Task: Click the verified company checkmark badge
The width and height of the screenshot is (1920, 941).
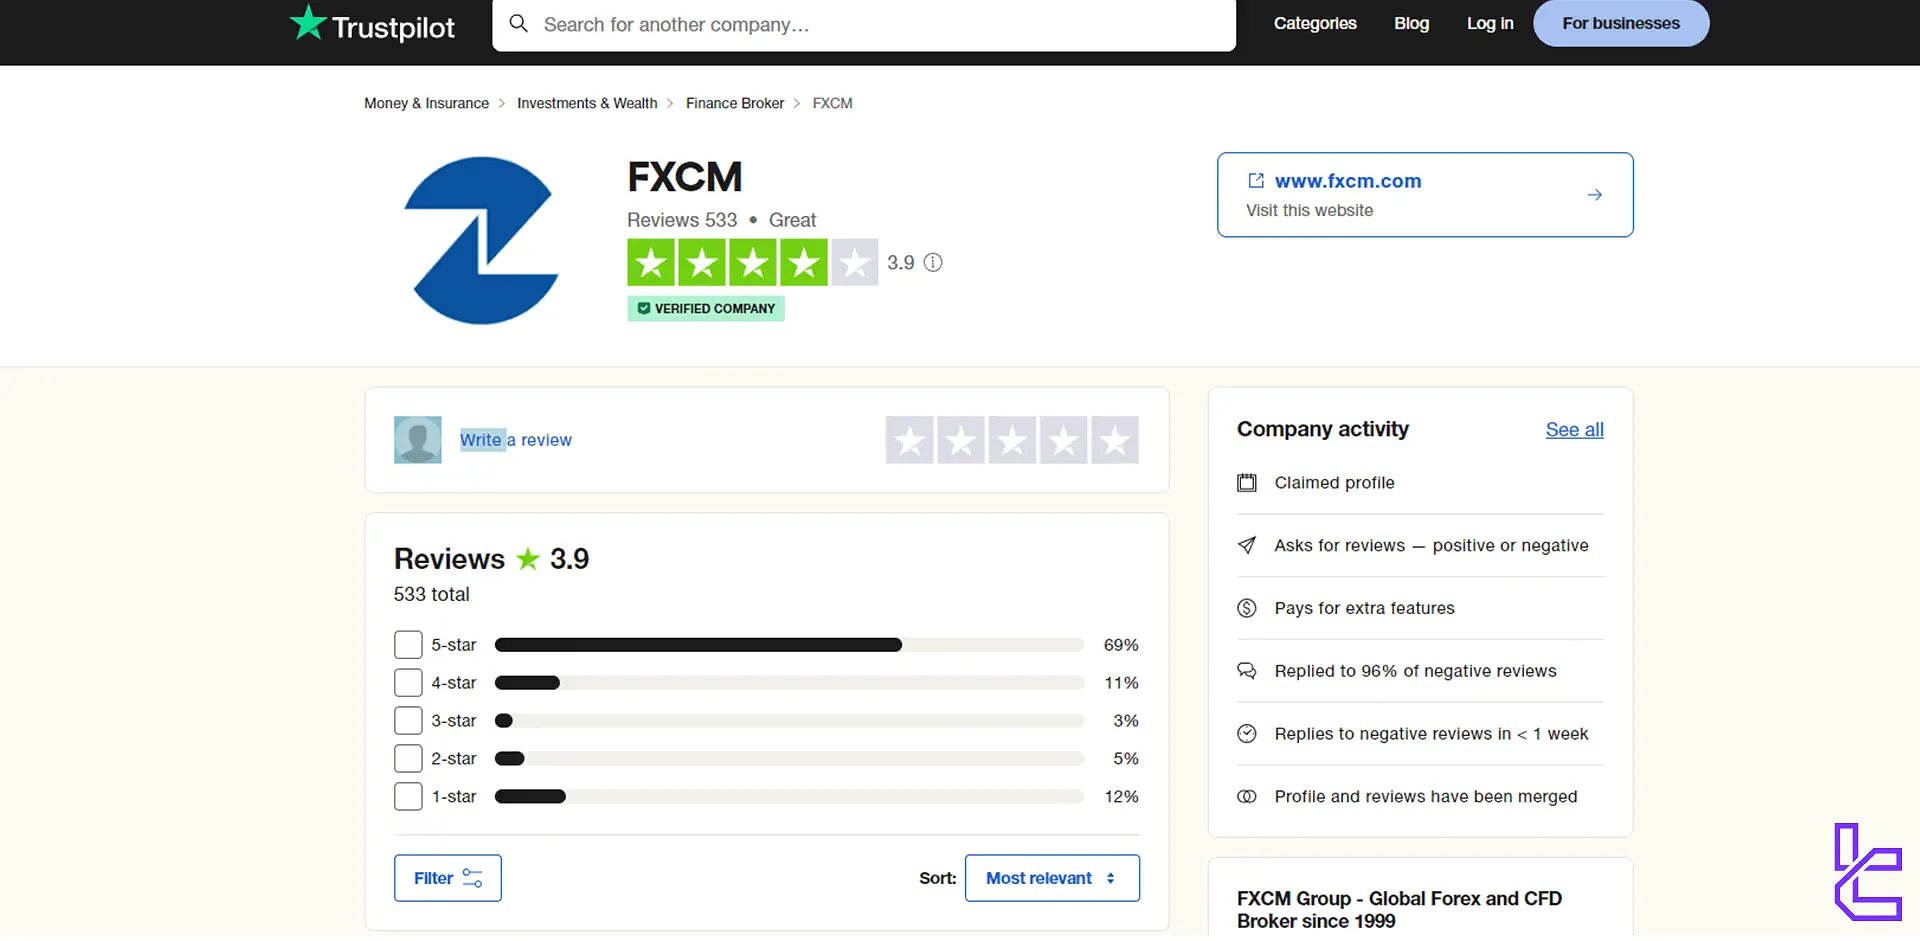Action: [644, 308]
